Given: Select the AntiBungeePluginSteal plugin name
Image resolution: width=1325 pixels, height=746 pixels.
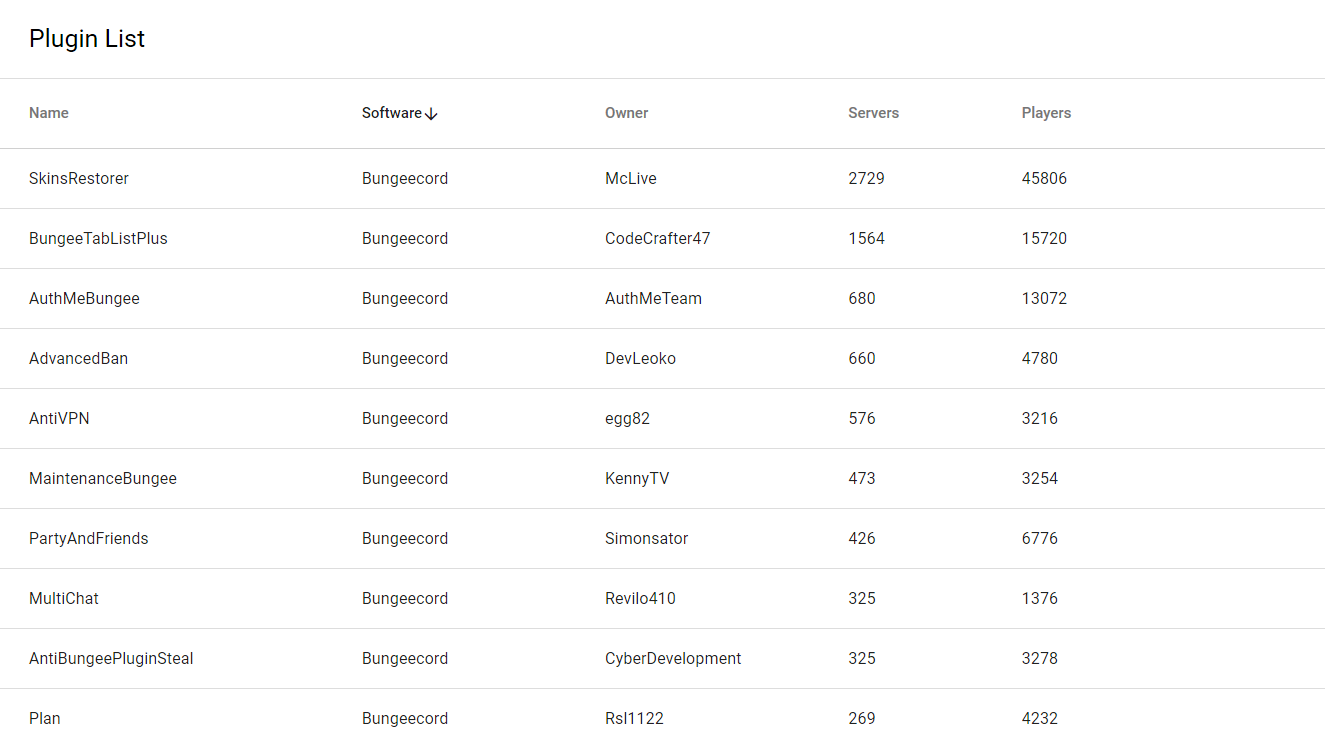Looking at the screenshot, I should tap(111, 659).
